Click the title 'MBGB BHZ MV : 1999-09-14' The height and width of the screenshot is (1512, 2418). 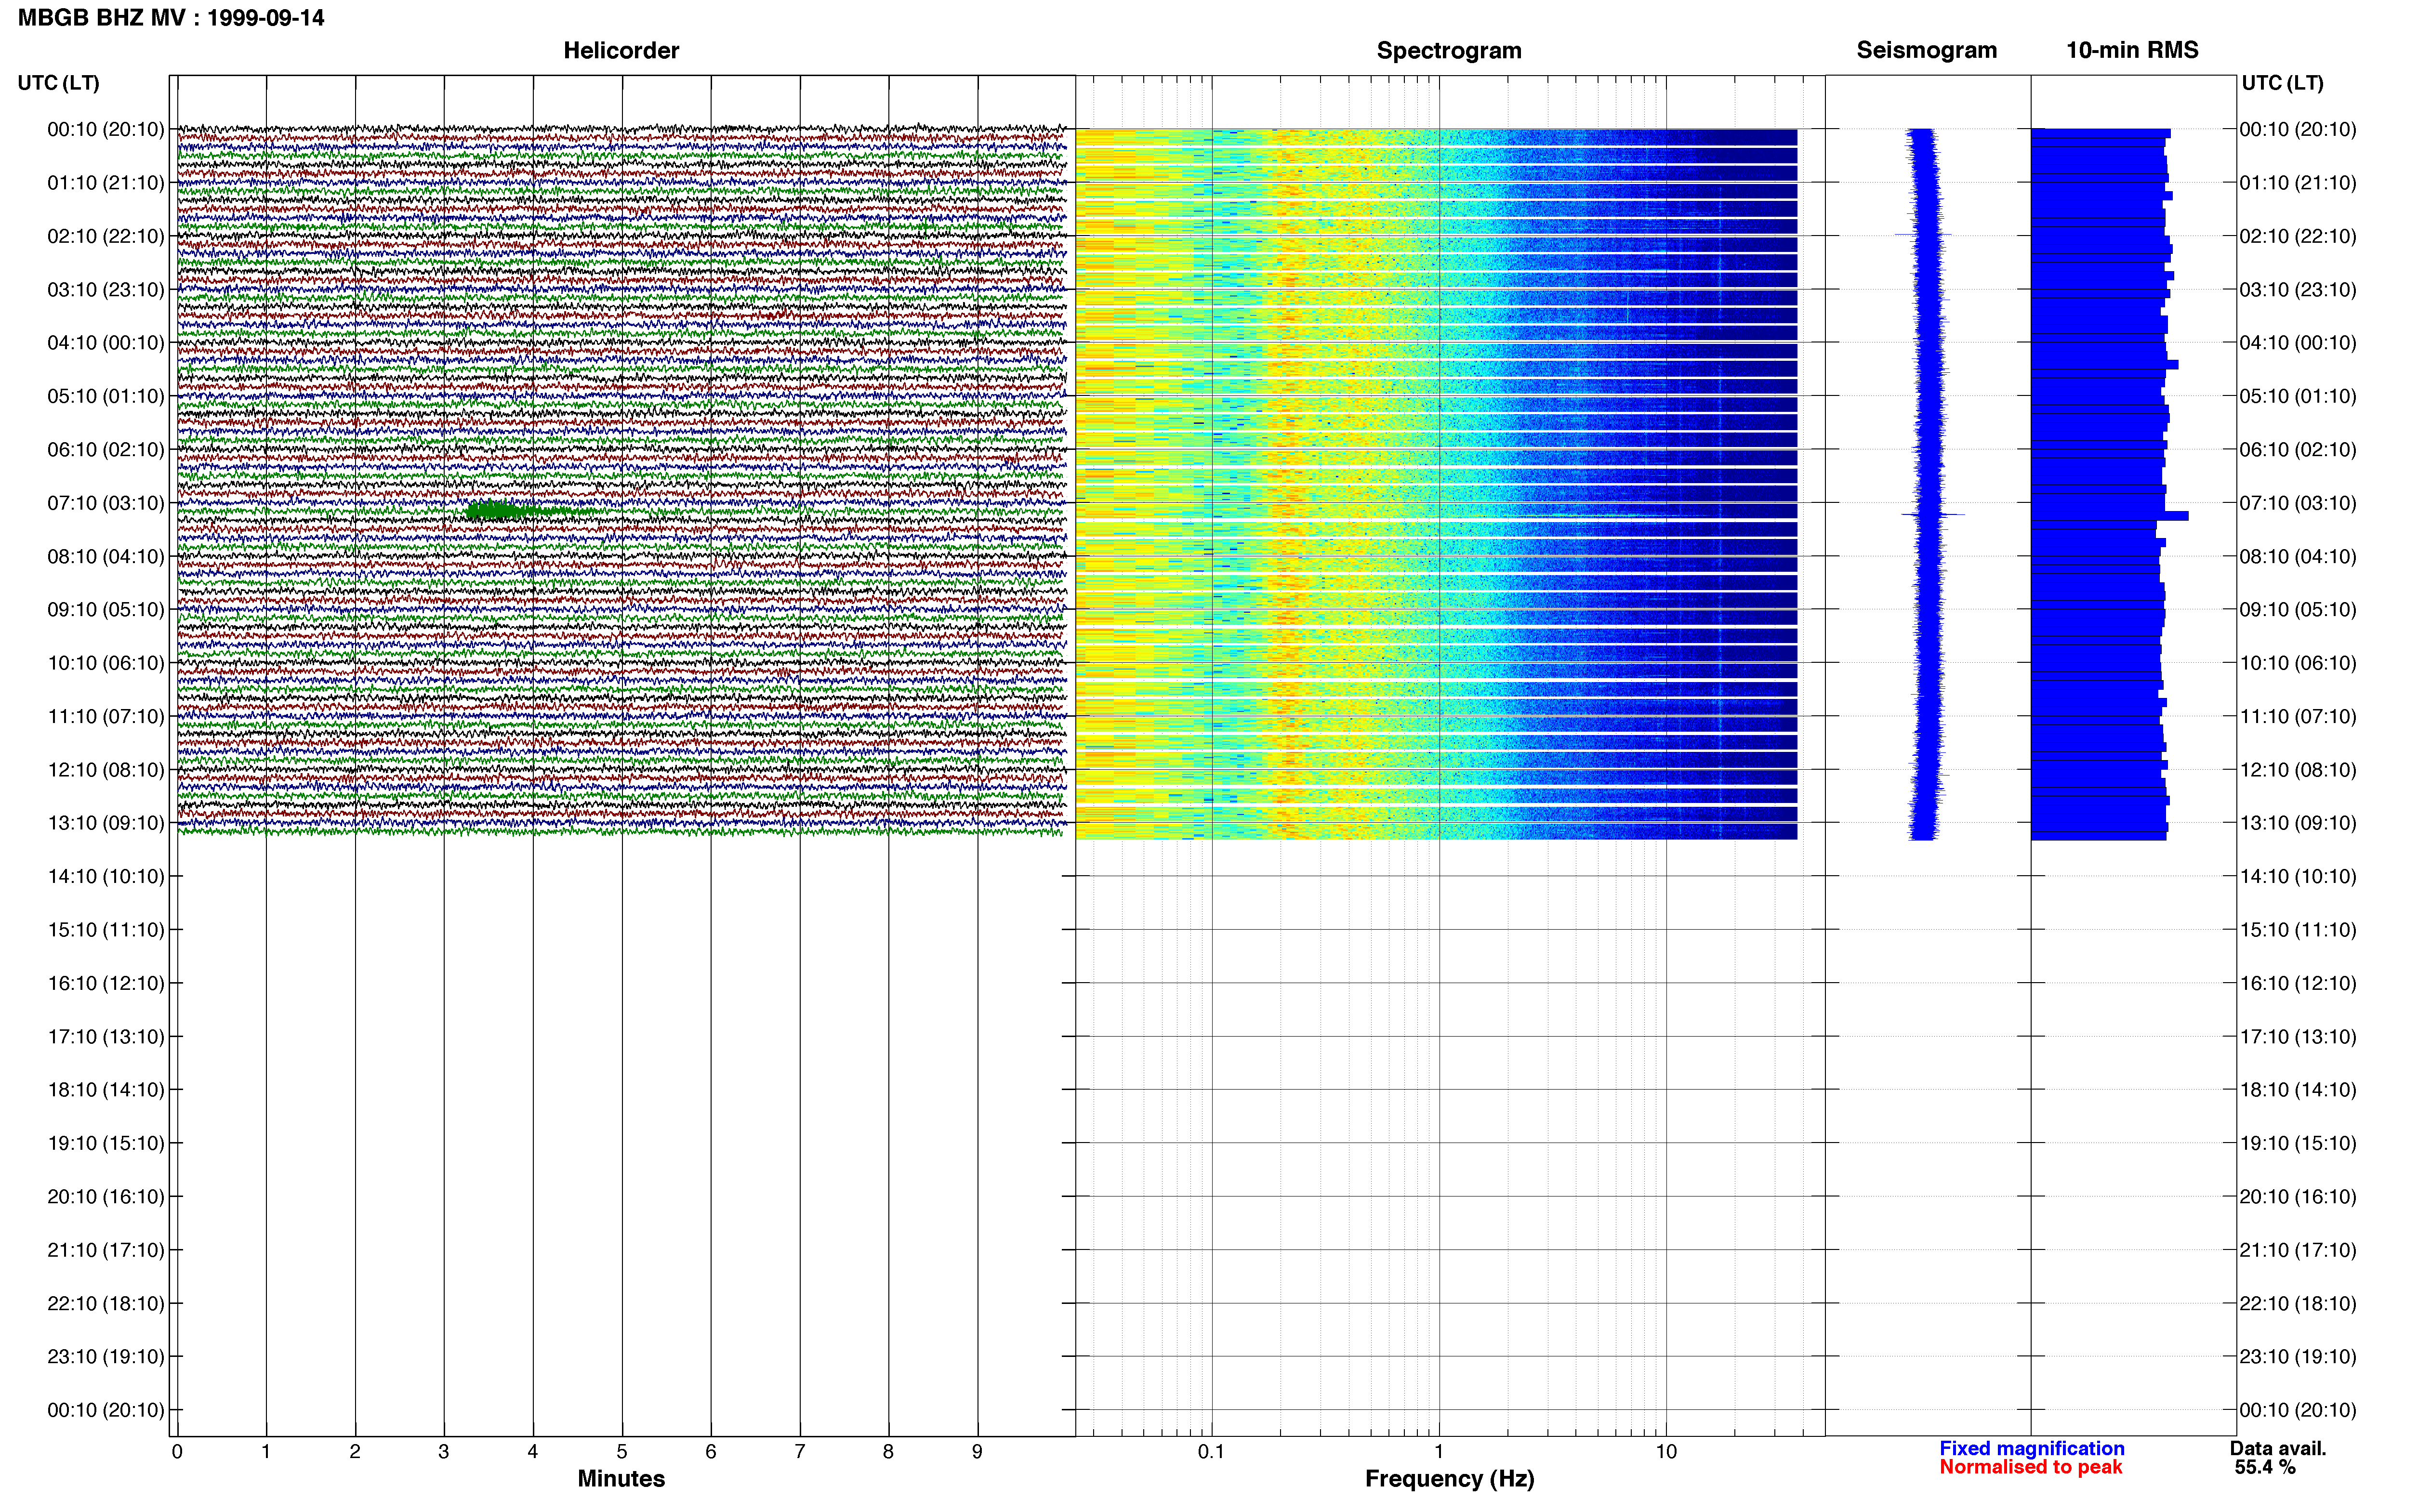pos(171,18)
